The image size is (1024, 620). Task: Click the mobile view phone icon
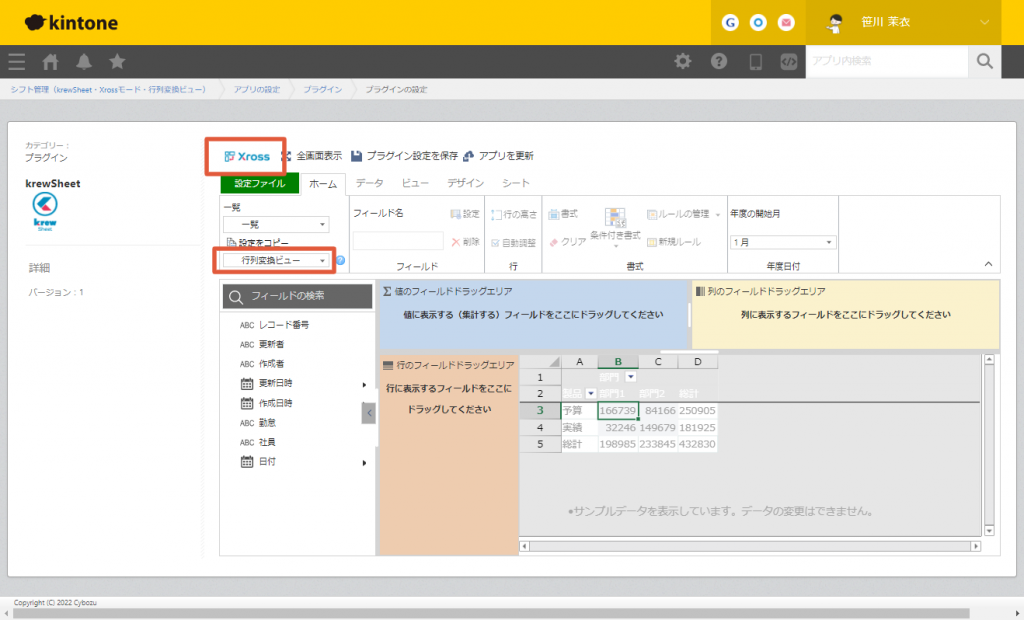tap(756, 61)
